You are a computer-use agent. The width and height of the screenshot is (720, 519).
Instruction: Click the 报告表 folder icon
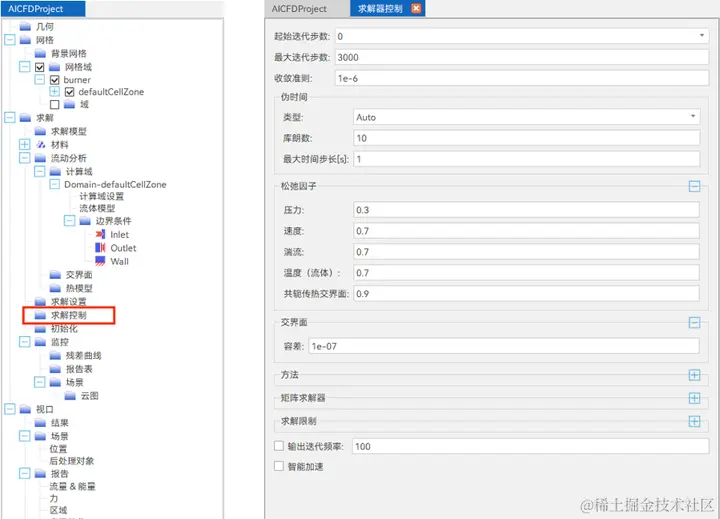click(x=55, y=369)
